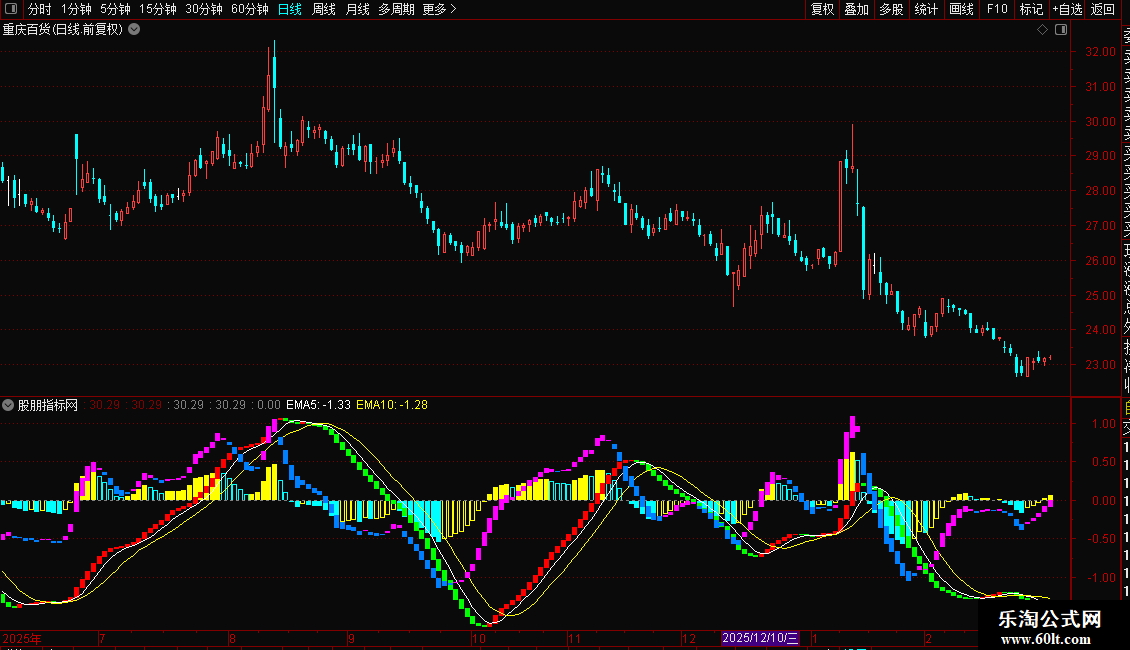This screenshot has width=1130, height=650.
Task: Switch to 月线 monthly chart
Action: coord(357,9)
